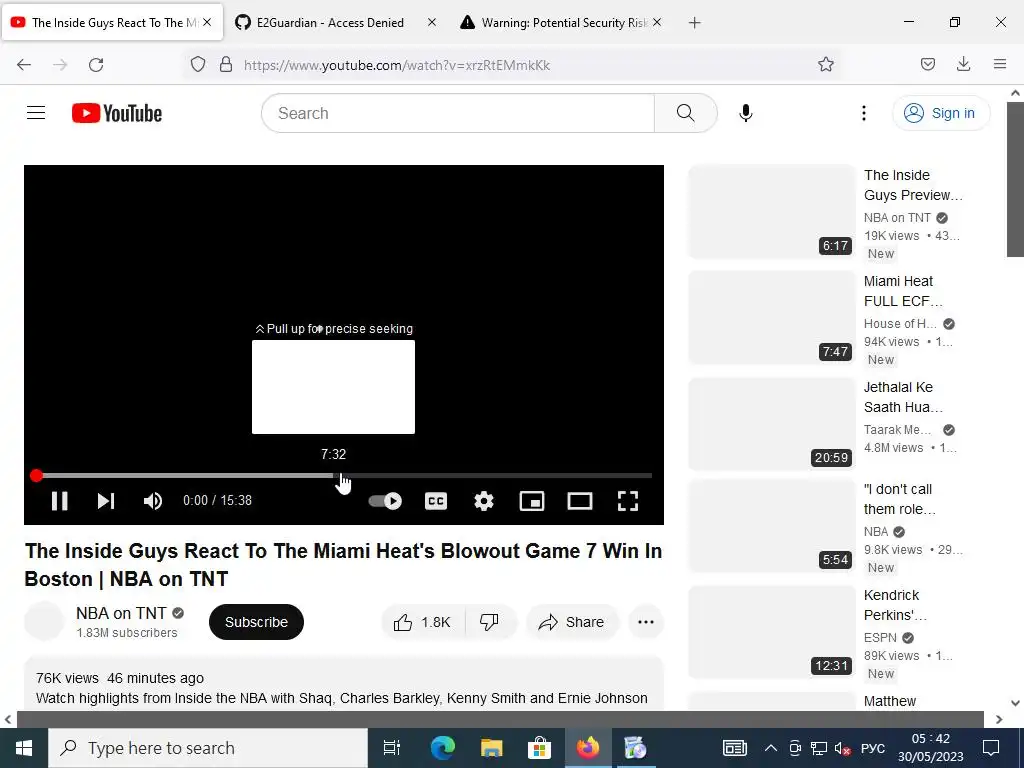Click the red playhead scrubber at start
The width and height of the screenshot is (1024, 768).
point(37,475)
